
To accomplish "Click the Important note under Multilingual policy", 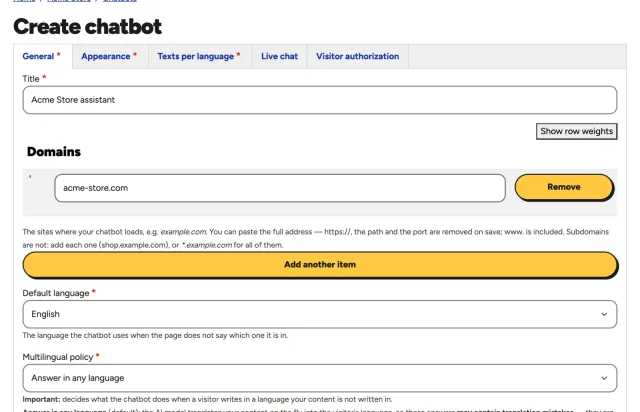I will [x=207, y=399].
